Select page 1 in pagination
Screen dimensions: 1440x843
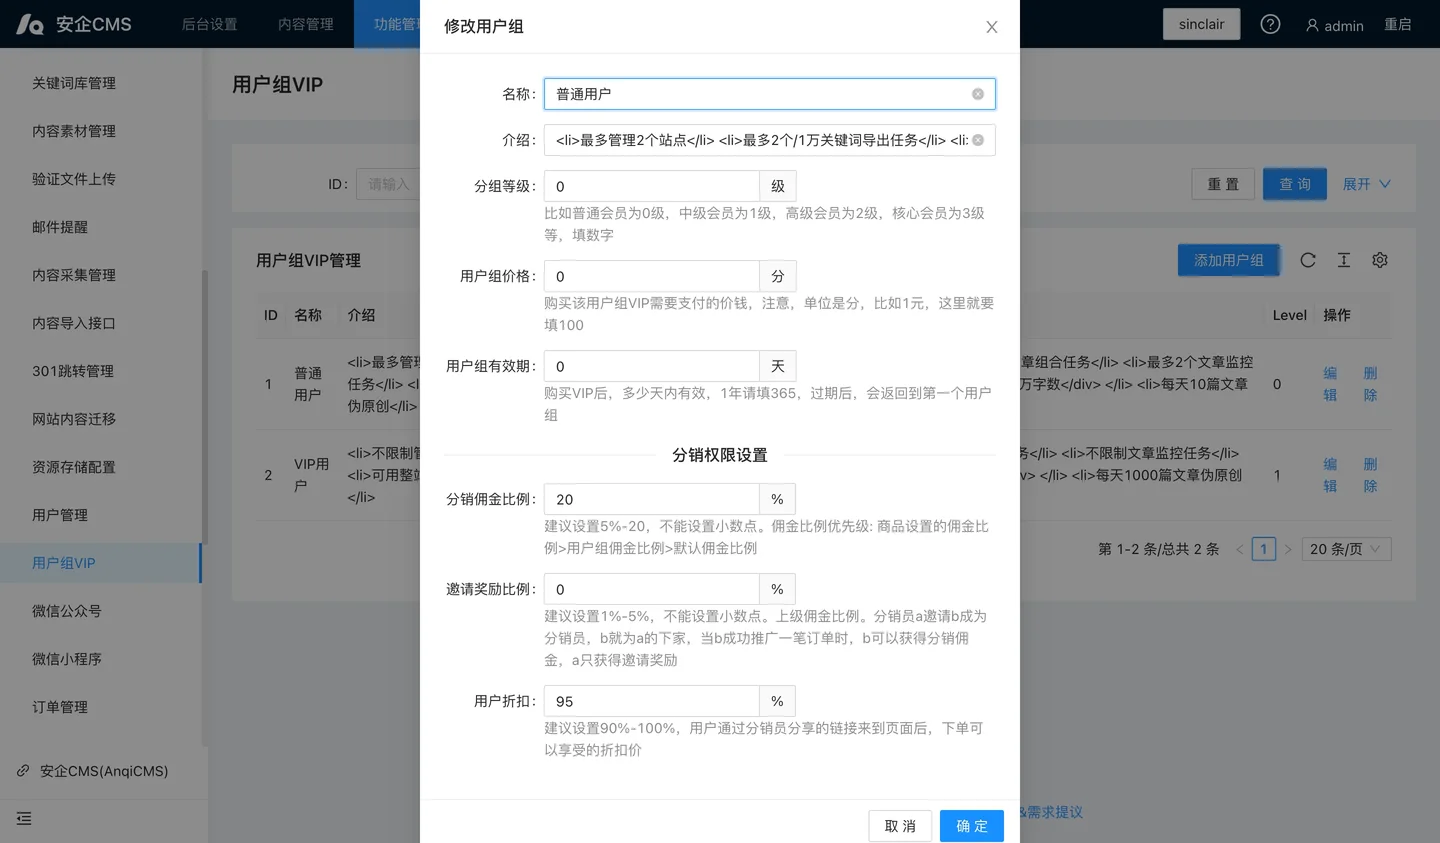point(1264,549)
